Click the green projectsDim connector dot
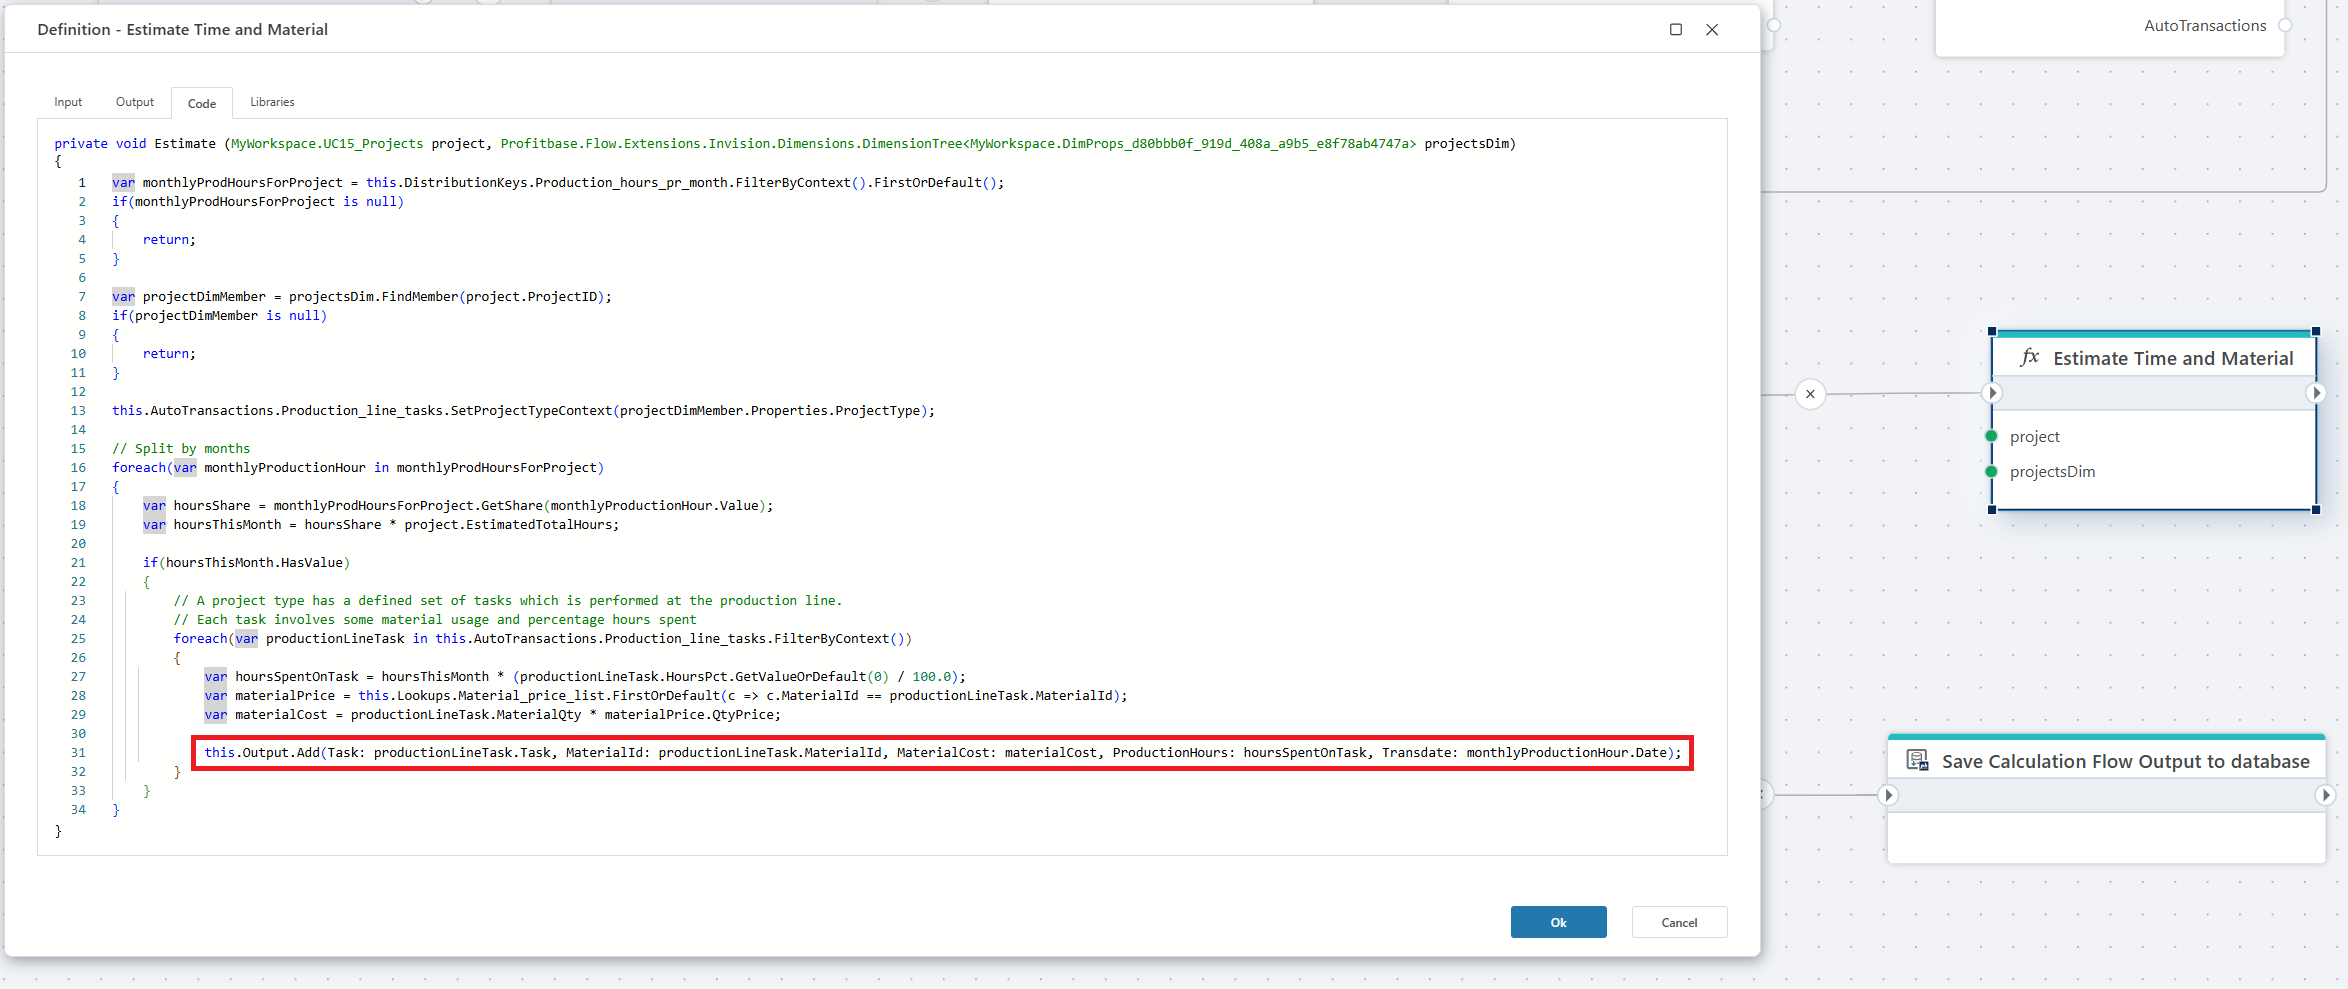This screenshot has height=989, width=2348. click(x=1991, y=472)
